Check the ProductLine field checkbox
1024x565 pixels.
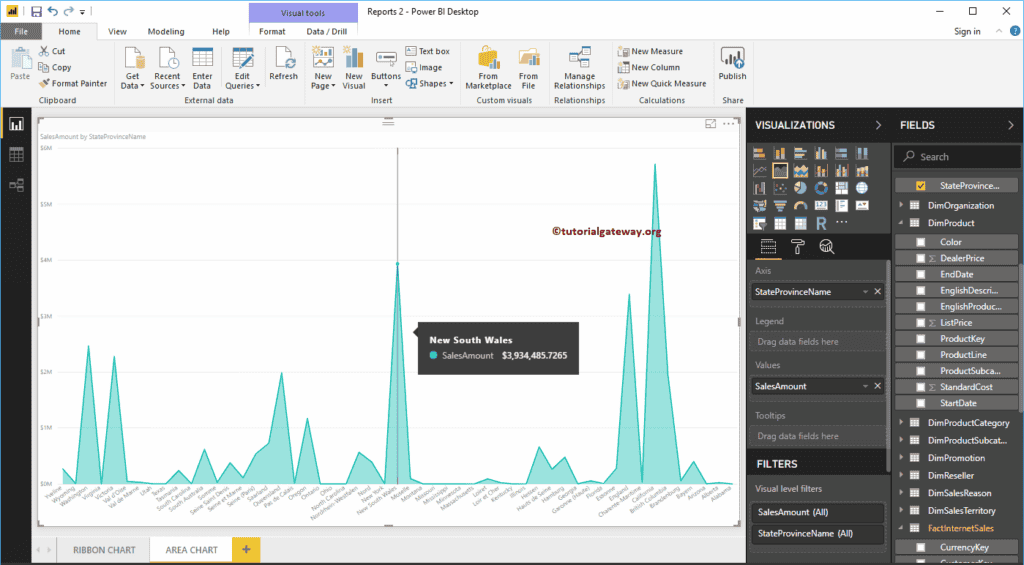(921, 355)
